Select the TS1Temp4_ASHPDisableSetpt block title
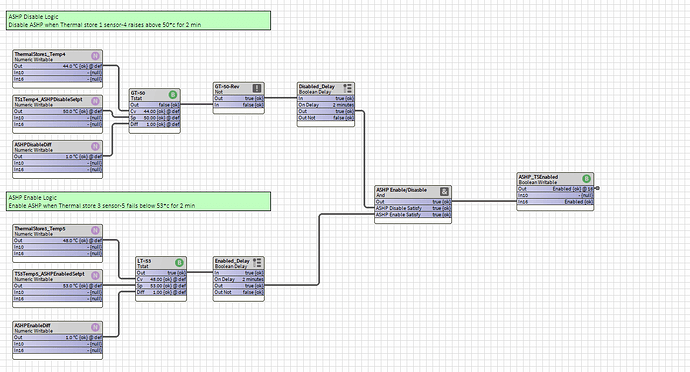690x372 pixels. (48, 99)
